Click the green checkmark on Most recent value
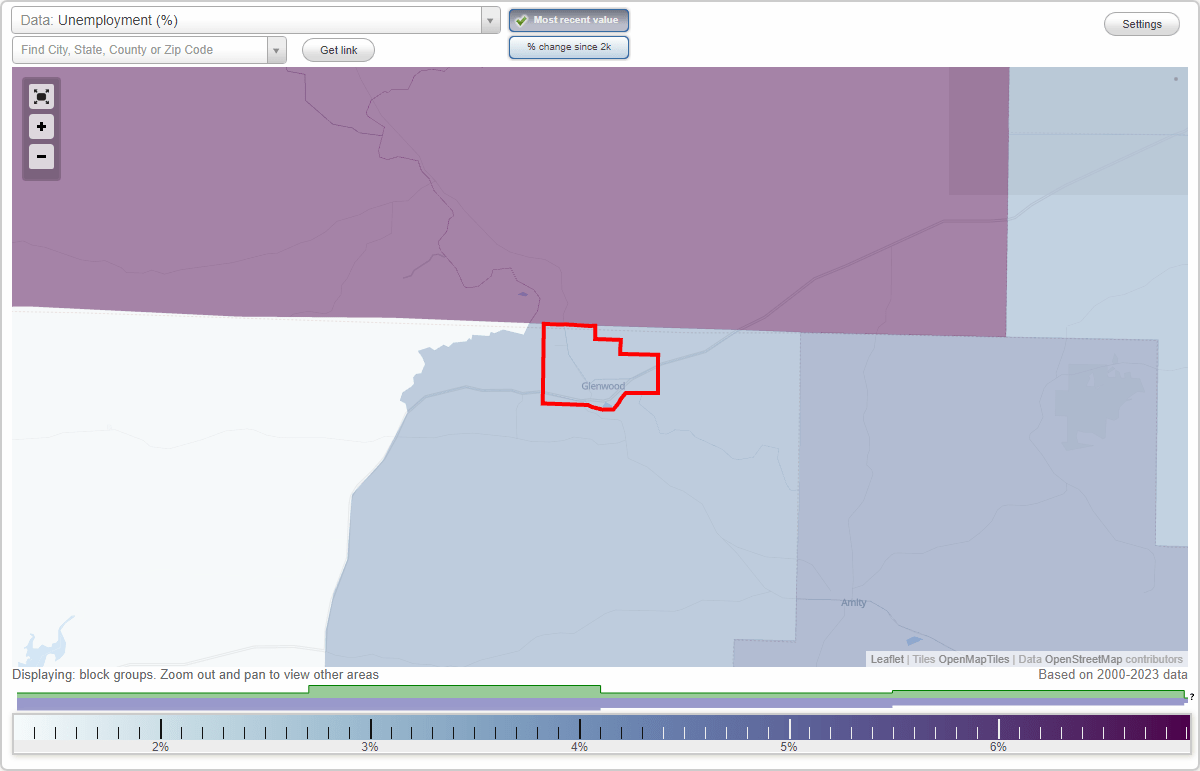The width and height of the screenshot is (1200, 771). click(x=520, y=20)
